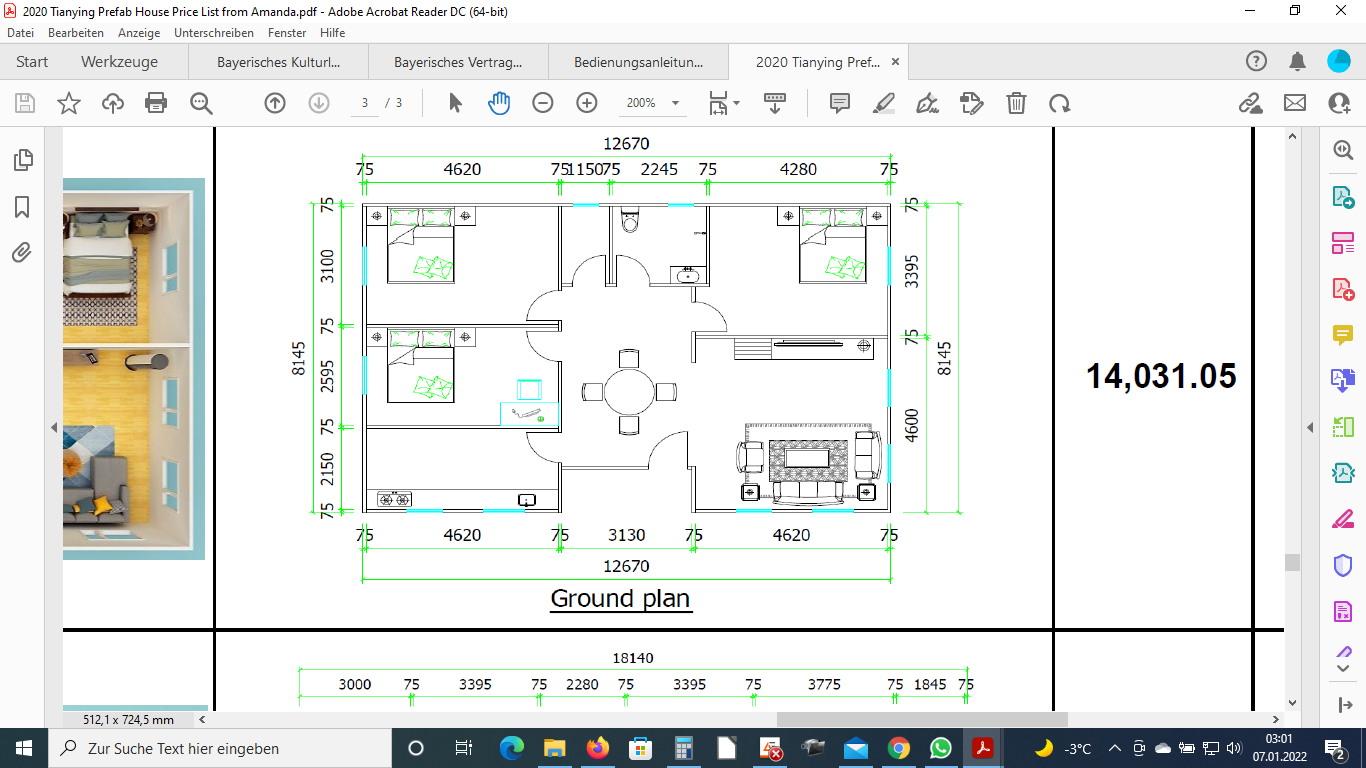Click the horizontal scrollbar thumb

921,719
